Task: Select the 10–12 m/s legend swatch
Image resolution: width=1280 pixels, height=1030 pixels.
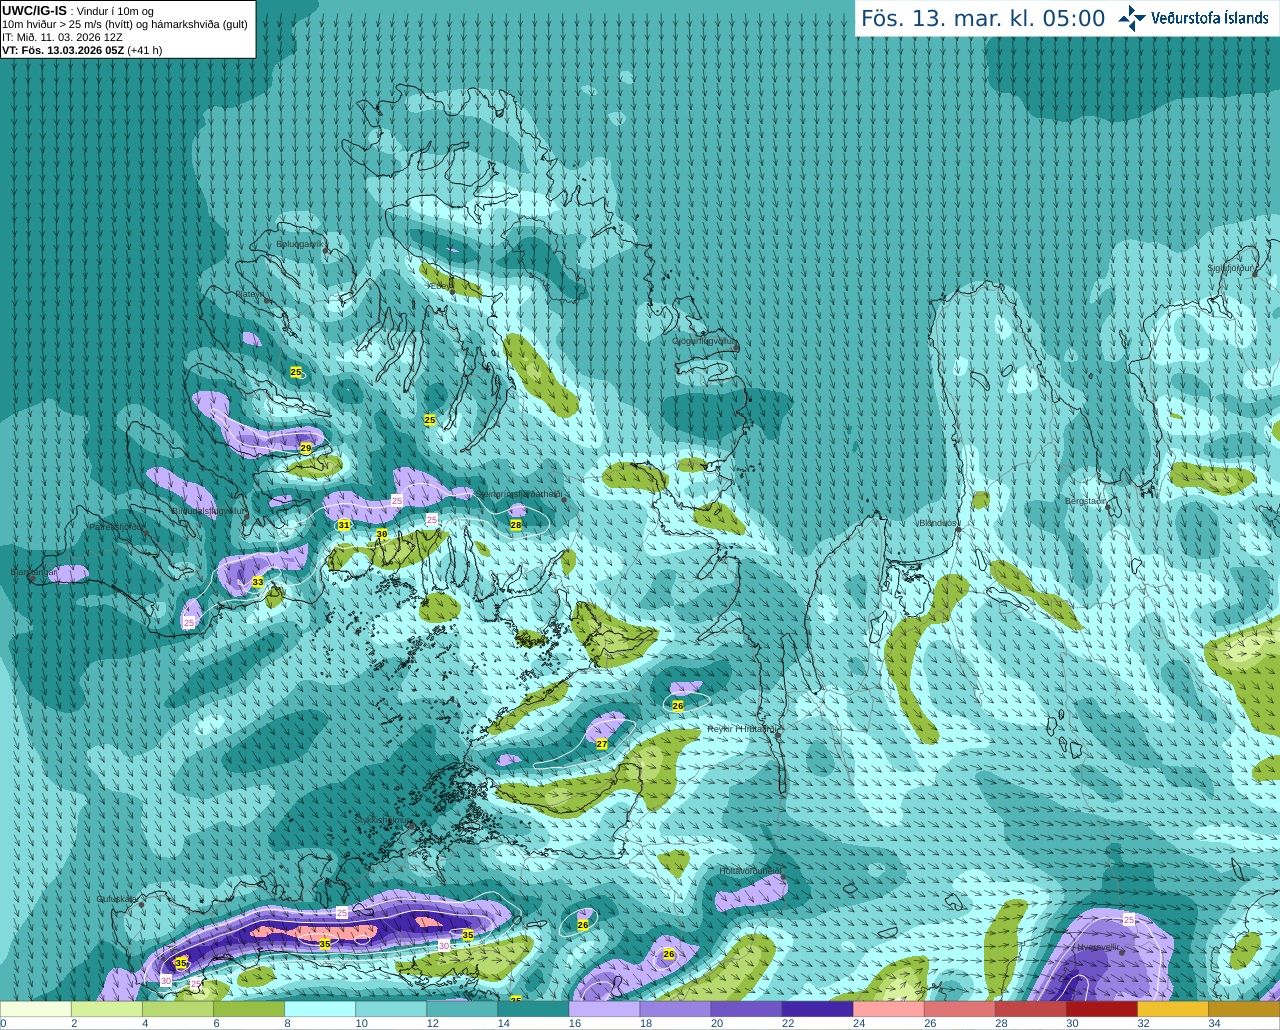Action: click(x=391, y=1009)
